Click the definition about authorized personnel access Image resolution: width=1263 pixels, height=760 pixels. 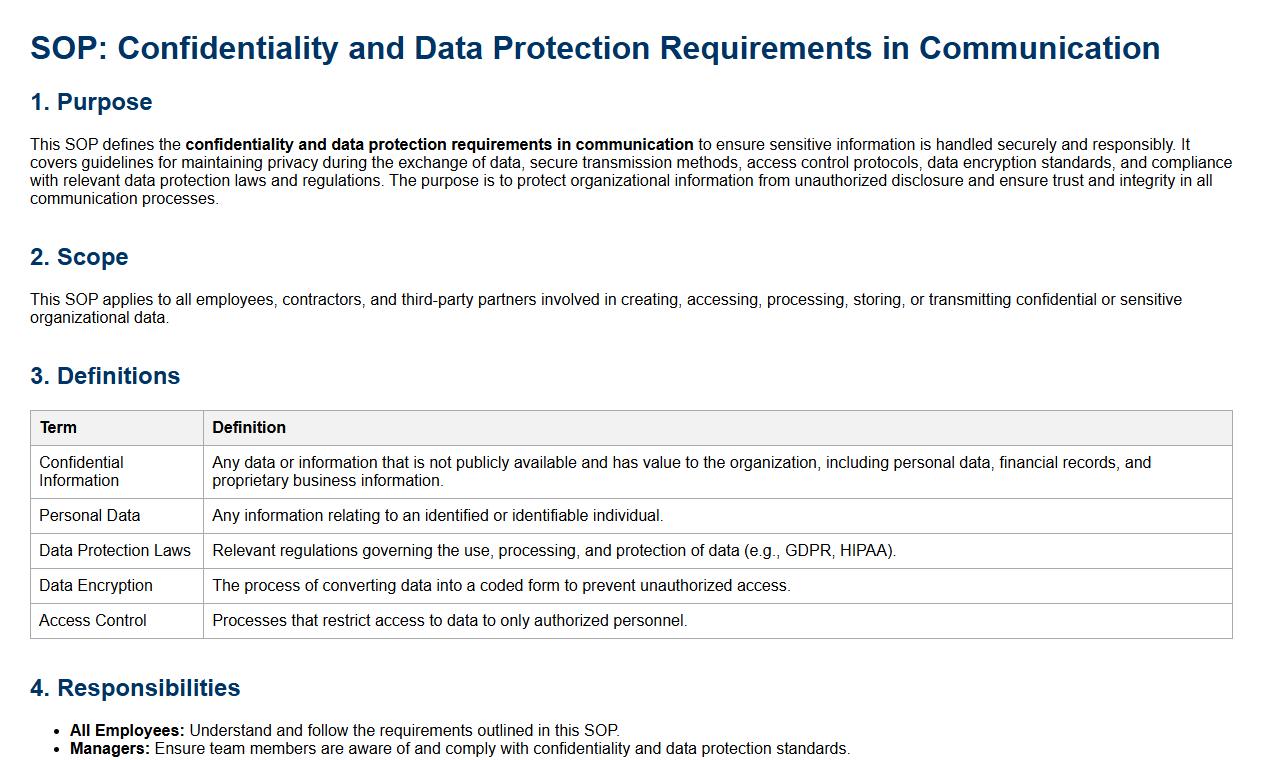[x=450, y=620]
